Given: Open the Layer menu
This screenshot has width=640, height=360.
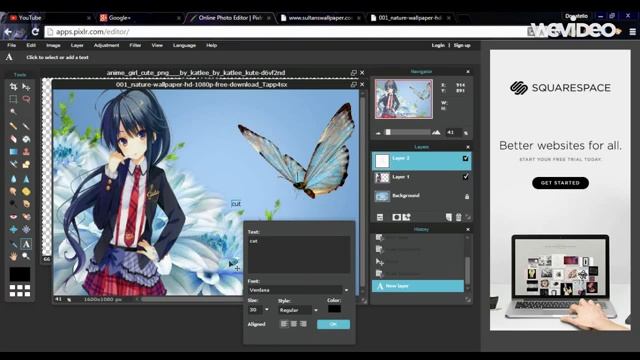Looking at the screenshot, I should click(77, 45).
